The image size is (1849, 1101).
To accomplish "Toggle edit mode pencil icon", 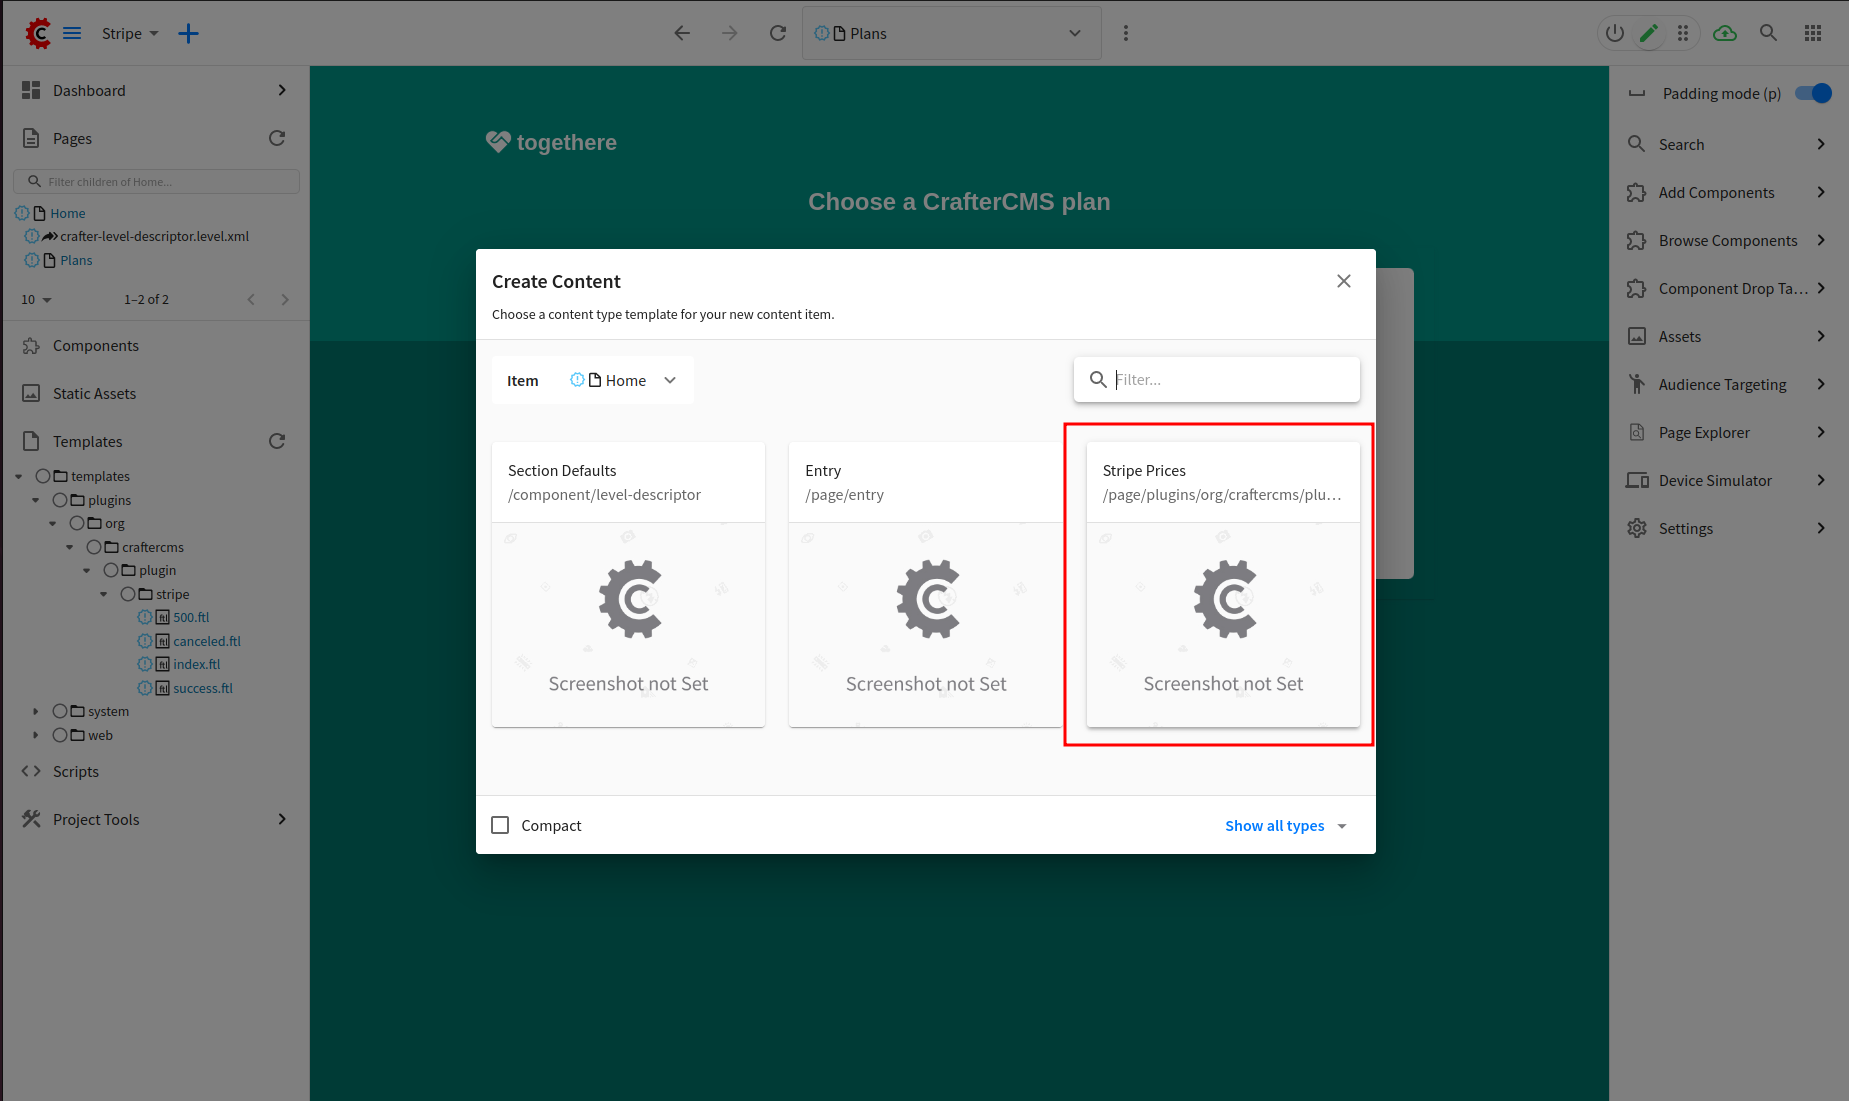I will pyautogui.click(x=1649, y=33).
